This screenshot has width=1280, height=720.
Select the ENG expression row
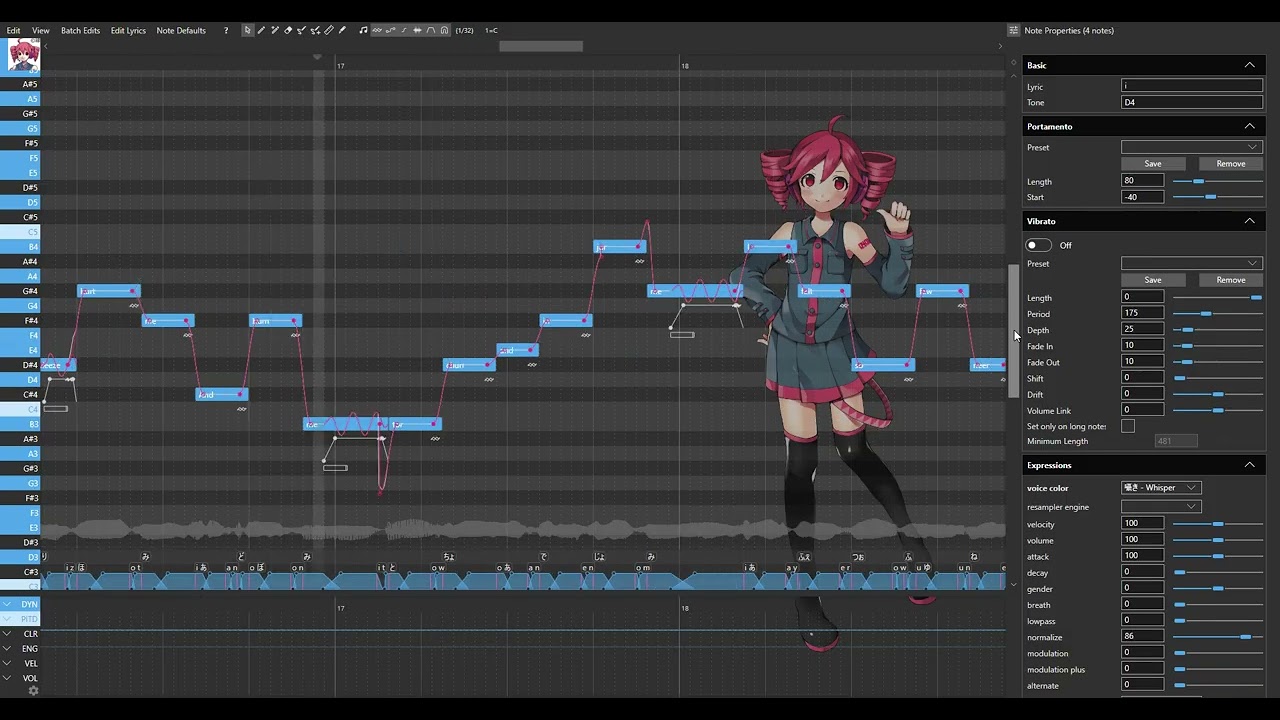pyautogui.click(x=20, y=649)
